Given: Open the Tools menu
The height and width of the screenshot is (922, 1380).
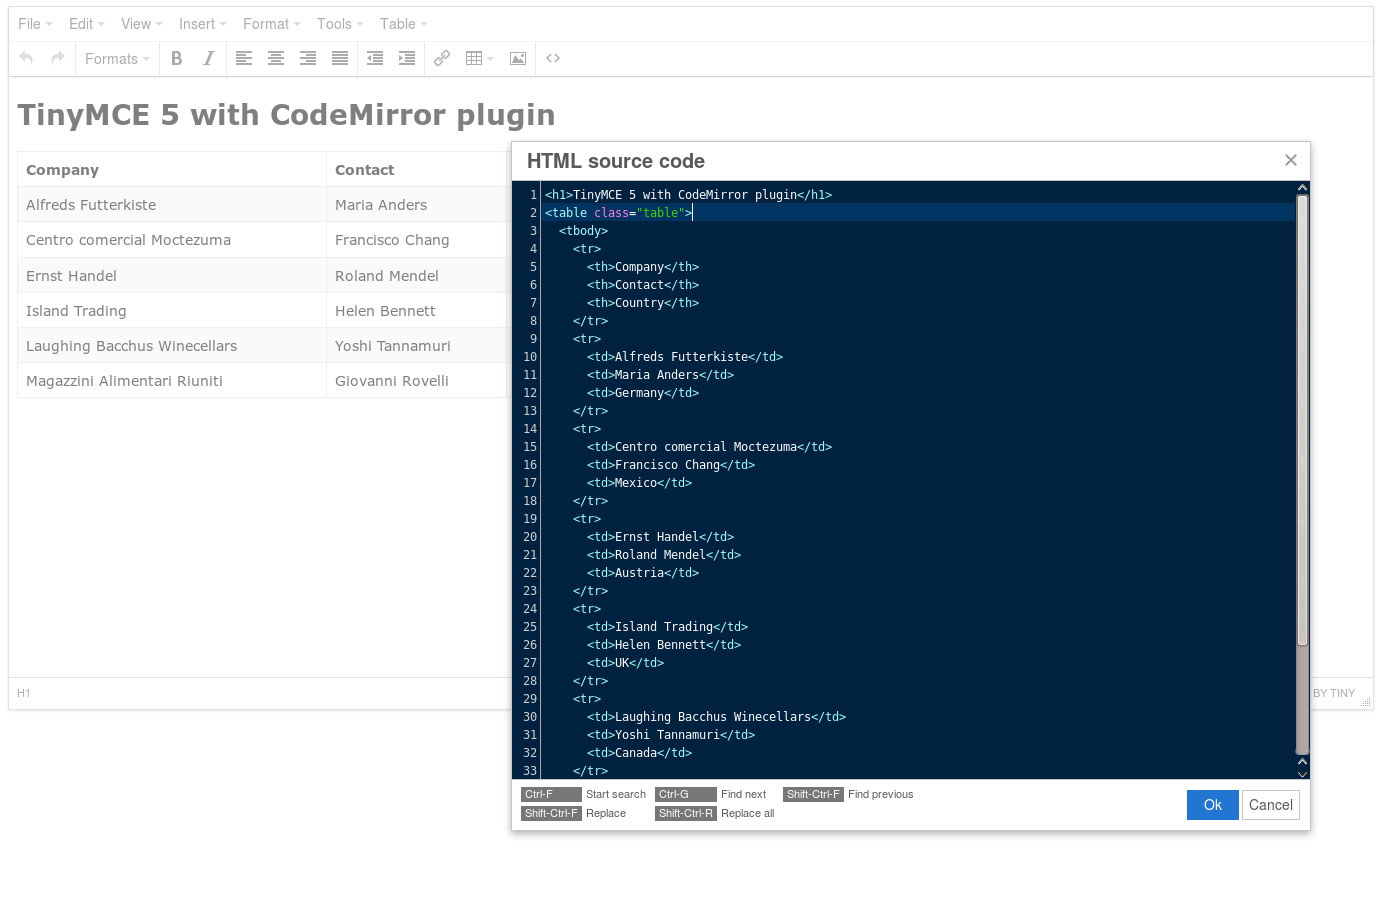Looking at the screenshot, I should (x=340, y=24).
